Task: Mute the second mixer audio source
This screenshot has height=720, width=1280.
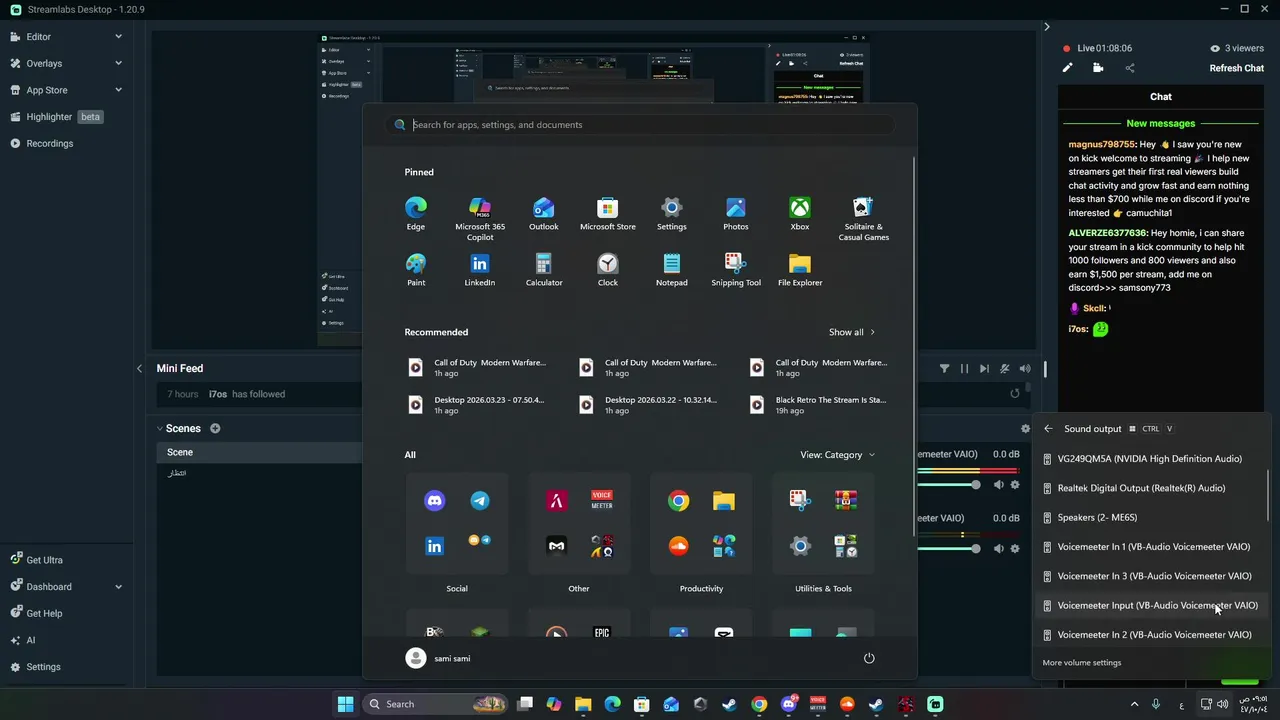Action: pyautogui.click(x=998, y=548)
